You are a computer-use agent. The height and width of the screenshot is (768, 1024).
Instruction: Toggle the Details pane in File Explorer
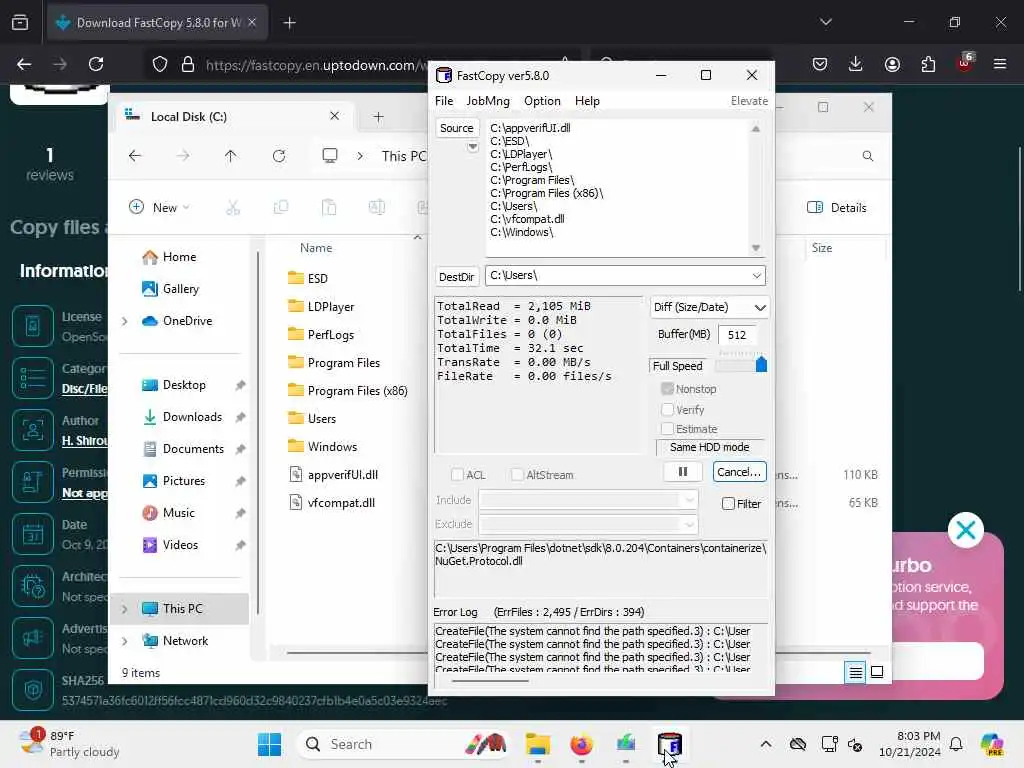tap(837, 207)
